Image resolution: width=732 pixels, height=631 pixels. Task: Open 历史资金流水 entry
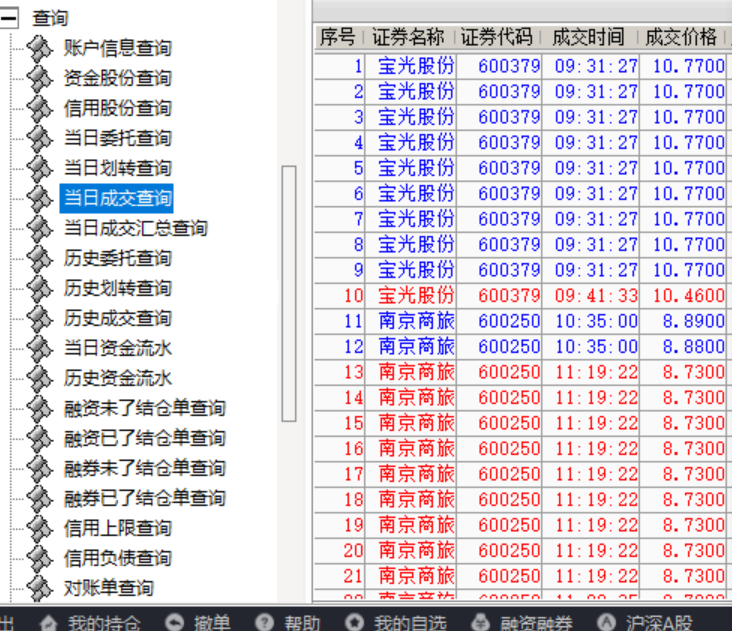click(118, 378)
